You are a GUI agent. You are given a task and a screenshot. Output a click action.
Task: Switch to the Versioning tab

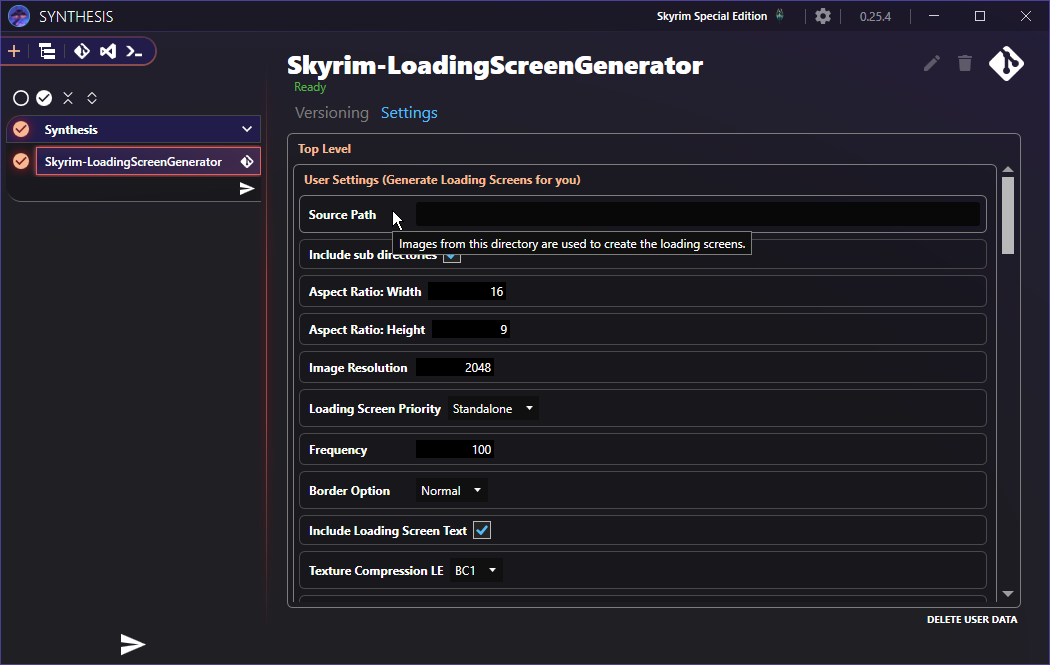331,113
